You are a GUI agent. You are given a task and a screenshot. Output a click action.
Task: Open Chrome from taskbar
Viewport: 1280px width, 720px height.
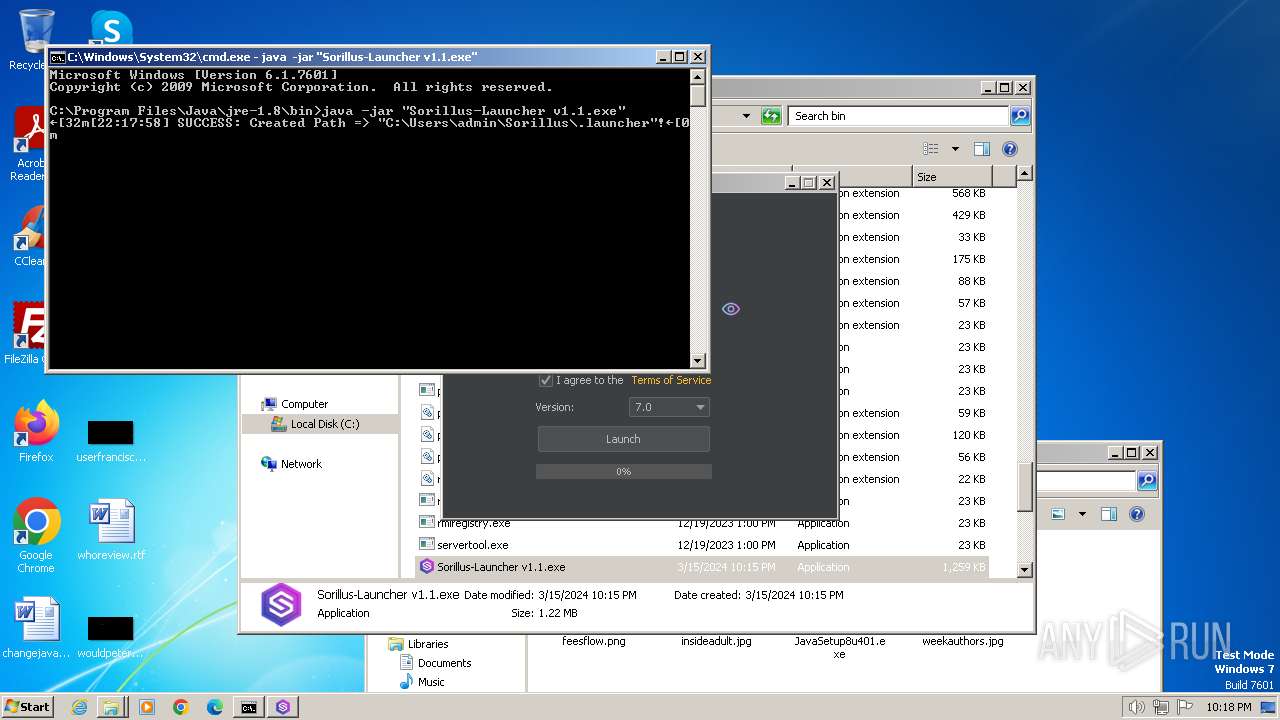pyautogui.click(x=180, y=707)
